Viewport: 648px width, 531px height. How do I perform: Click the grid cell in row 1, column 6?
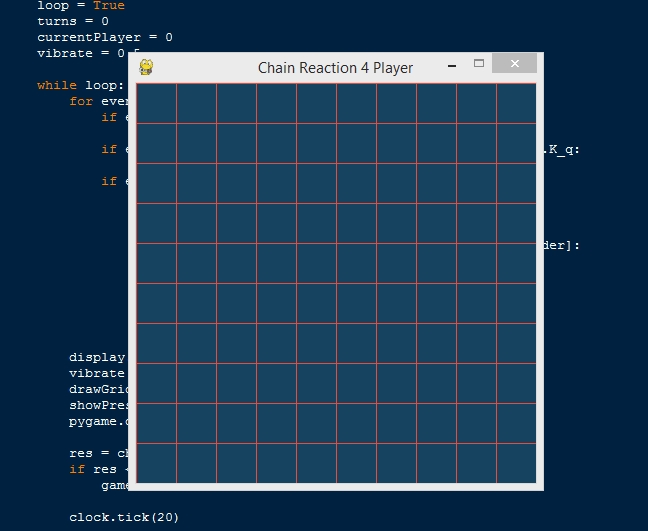[356, 103]
